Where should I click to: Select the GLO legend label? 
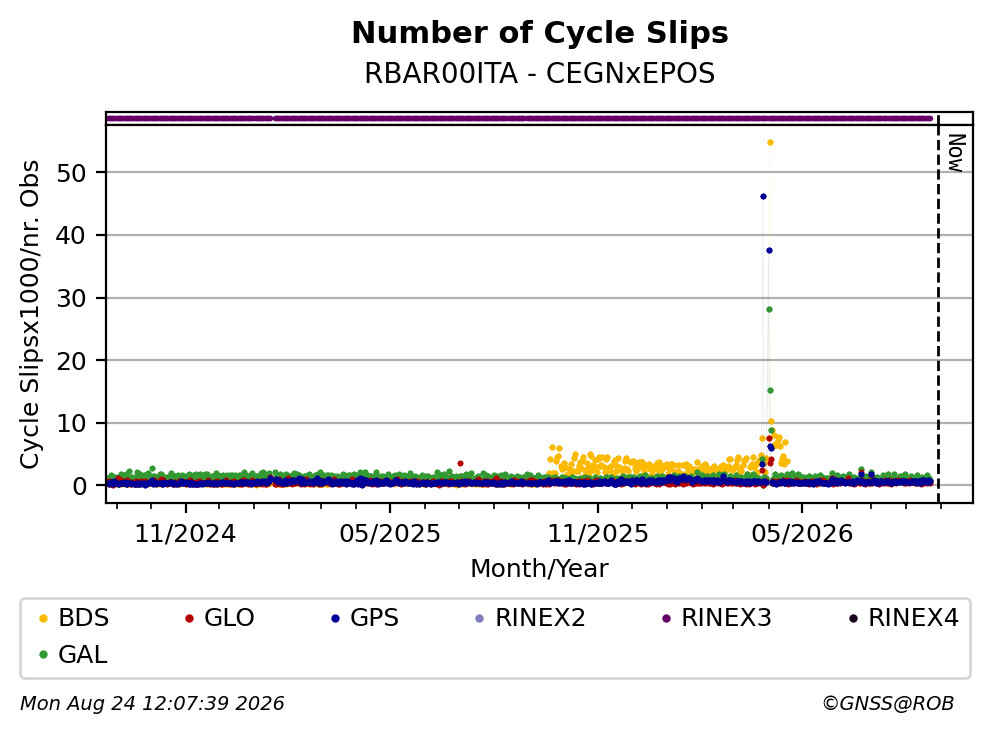pos(229,618)
